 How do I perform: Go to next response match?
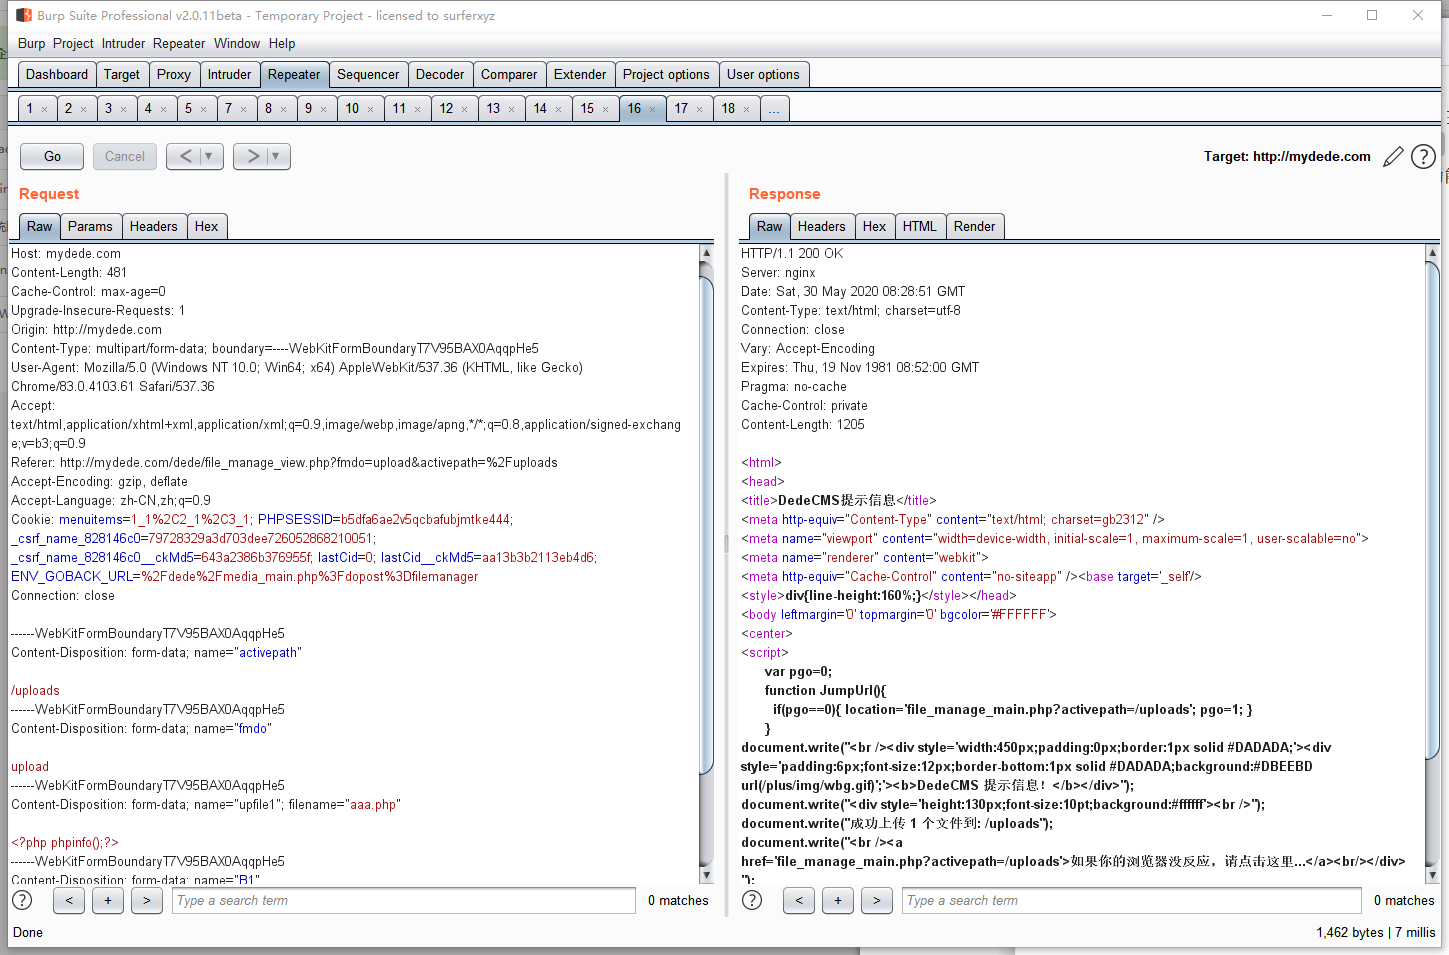click(x=877, y=900)
